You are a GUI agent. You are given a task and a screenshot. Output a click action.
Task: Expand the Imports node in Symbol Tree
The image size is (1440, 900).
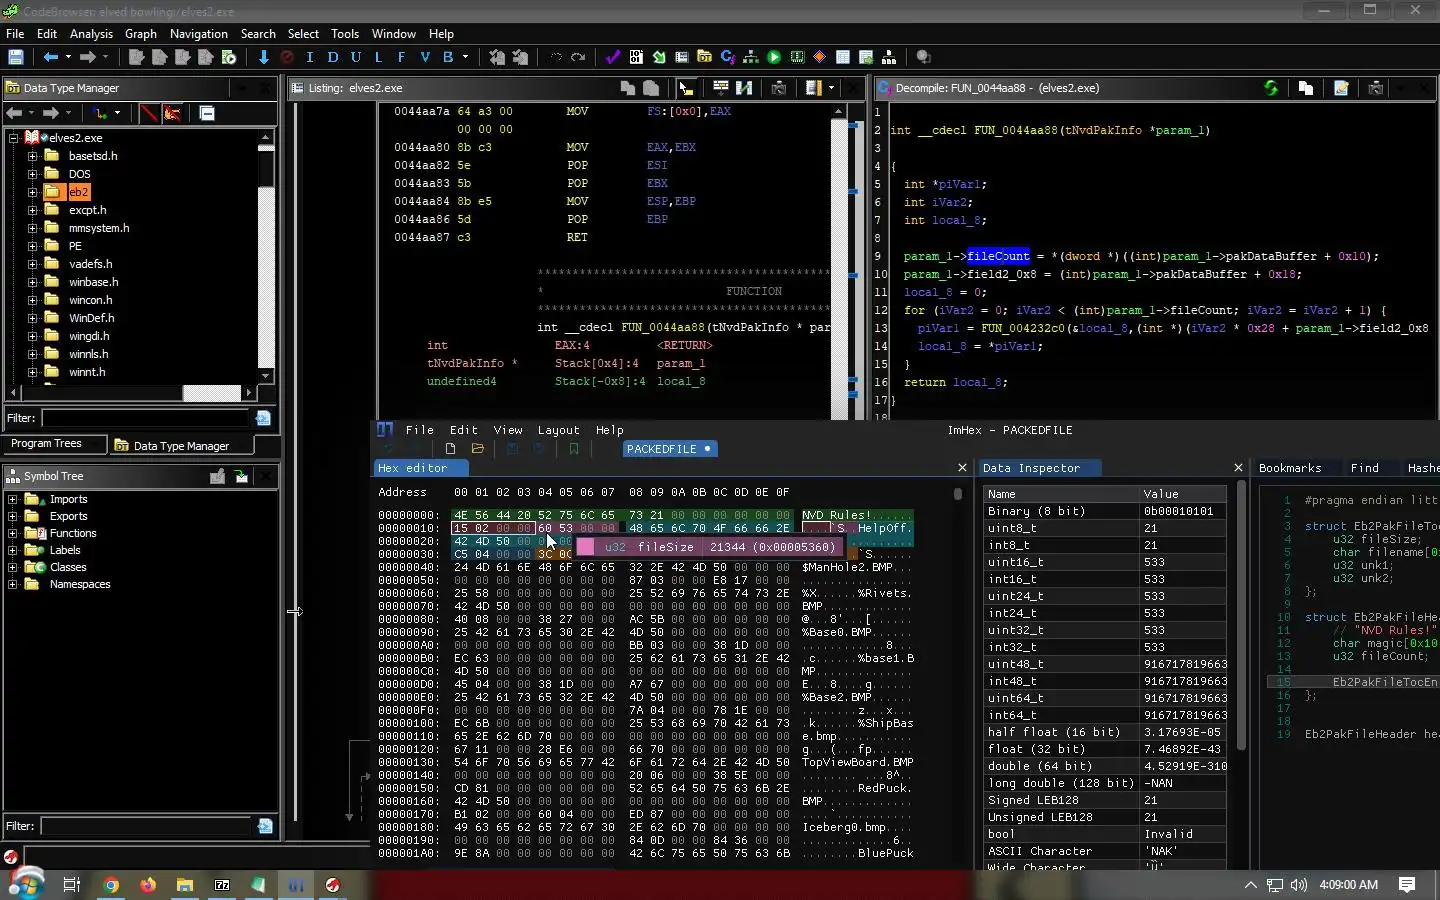point(13,499)
